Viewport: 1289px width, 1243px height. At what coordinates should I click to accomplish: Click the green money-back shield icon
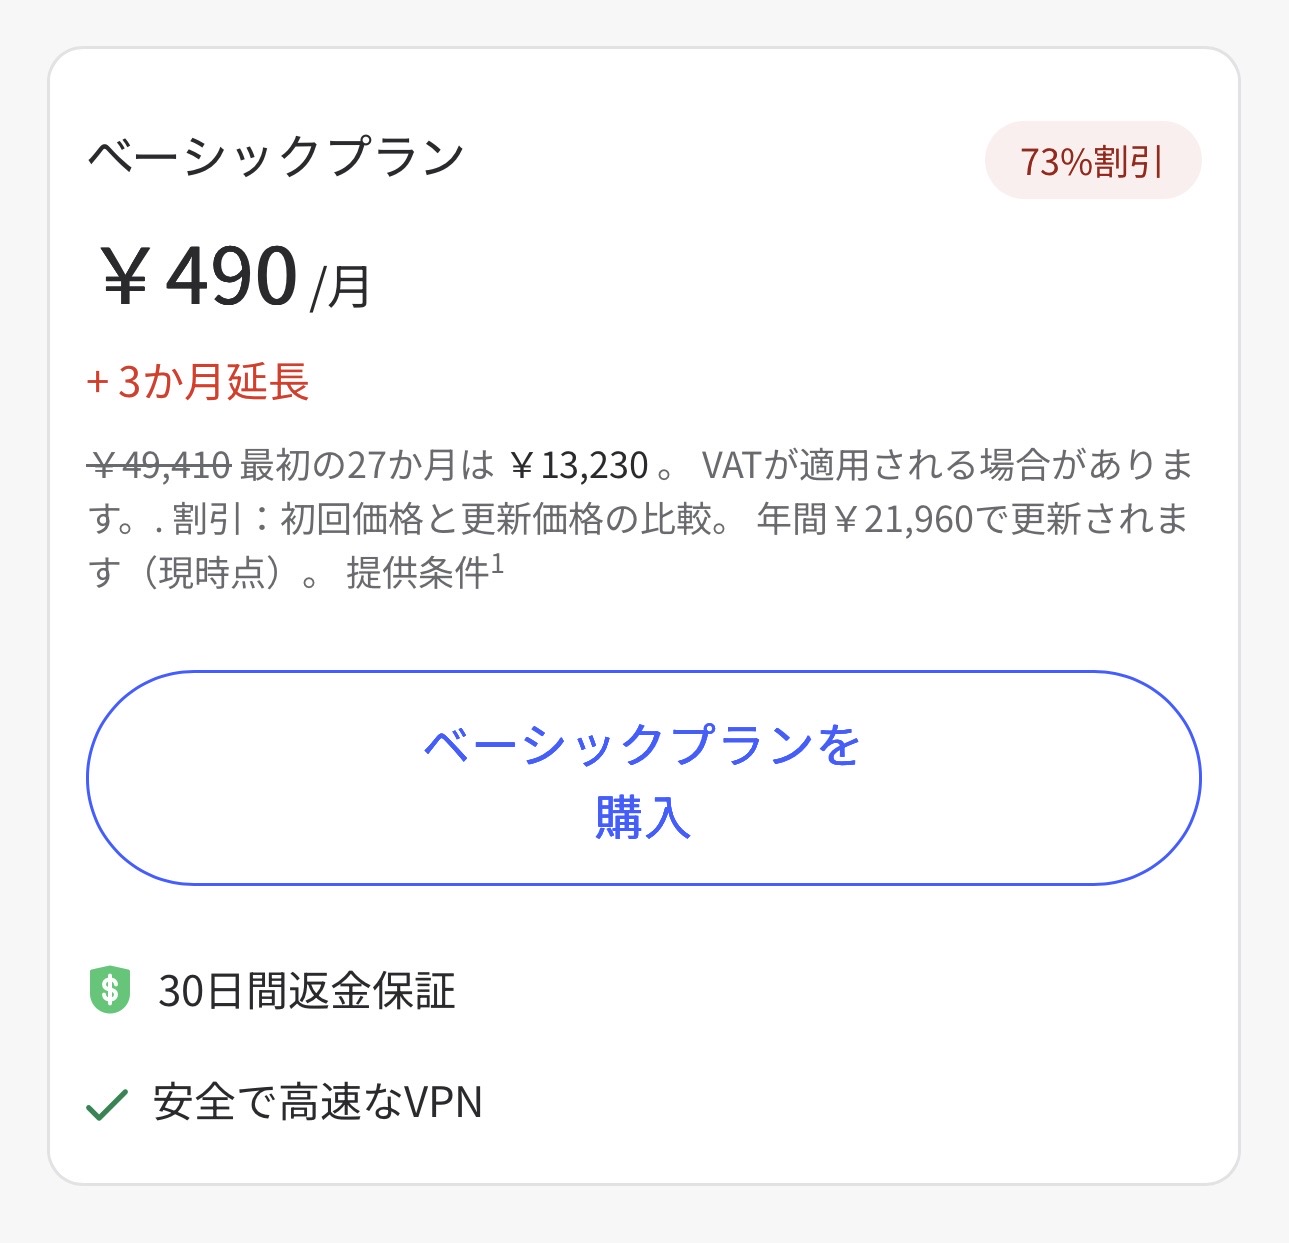(110, 990)
